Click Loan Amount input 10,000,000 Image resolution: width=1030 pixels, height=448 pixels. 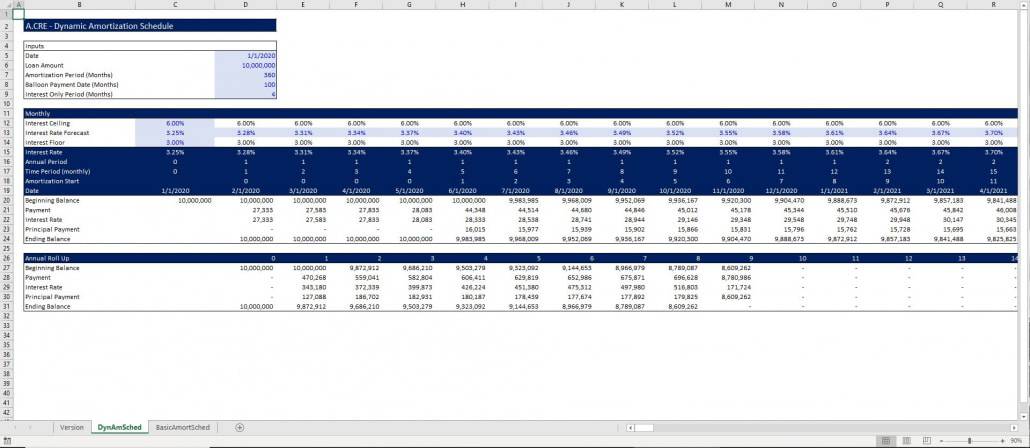245,66
